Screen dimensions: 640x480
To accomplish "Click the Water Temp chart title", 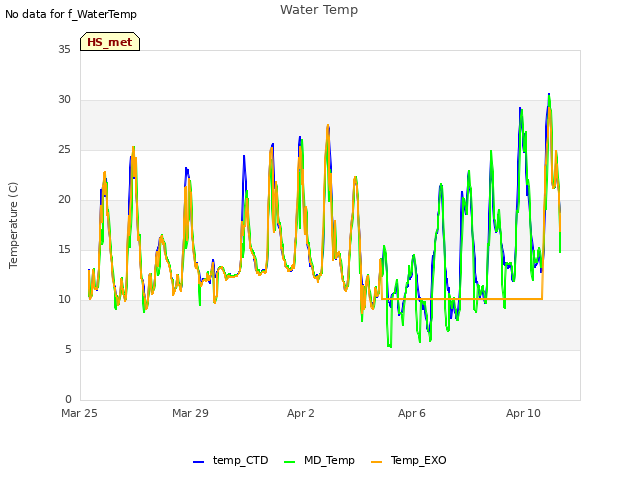I will [319, 10].
